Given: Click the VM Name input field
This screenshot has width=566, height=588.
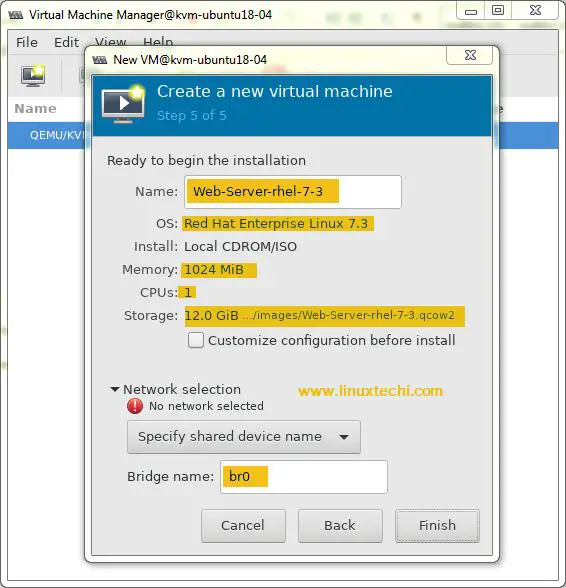Looking at the screenshot, I should pos(293,192).
